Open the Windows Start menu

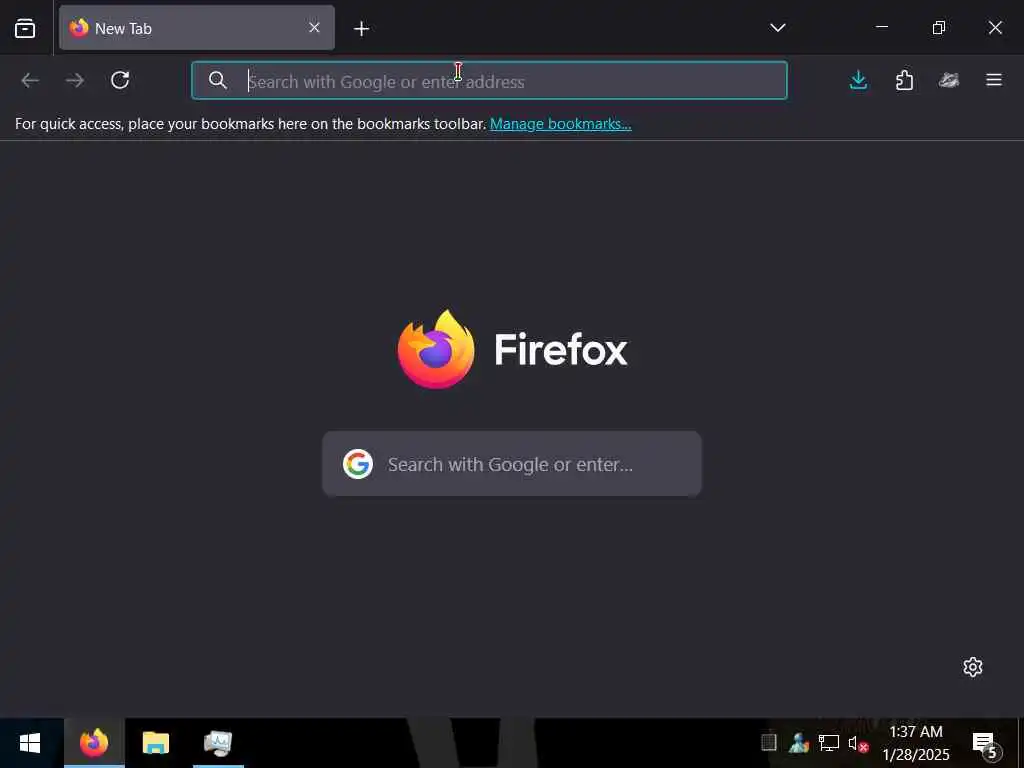tap(30, 743)
